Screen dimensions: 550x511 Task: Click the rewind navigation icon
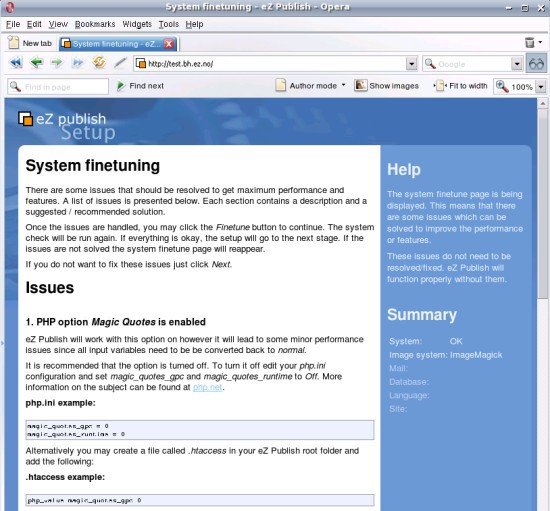tap(16, 63)
